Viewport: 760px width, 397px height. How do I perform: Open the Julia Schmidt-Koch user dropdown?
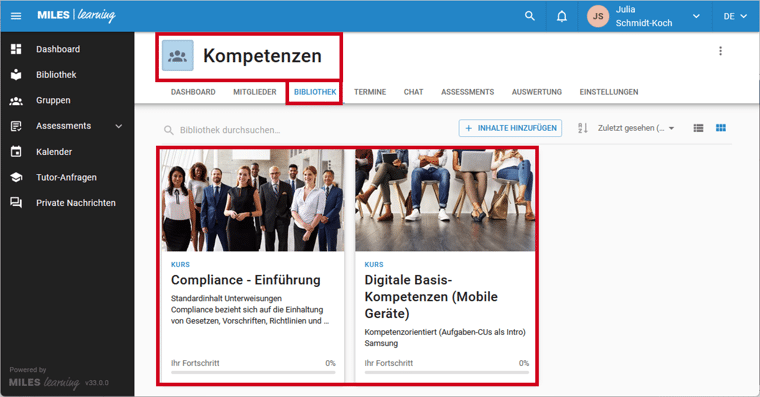(x=645, y=16)
